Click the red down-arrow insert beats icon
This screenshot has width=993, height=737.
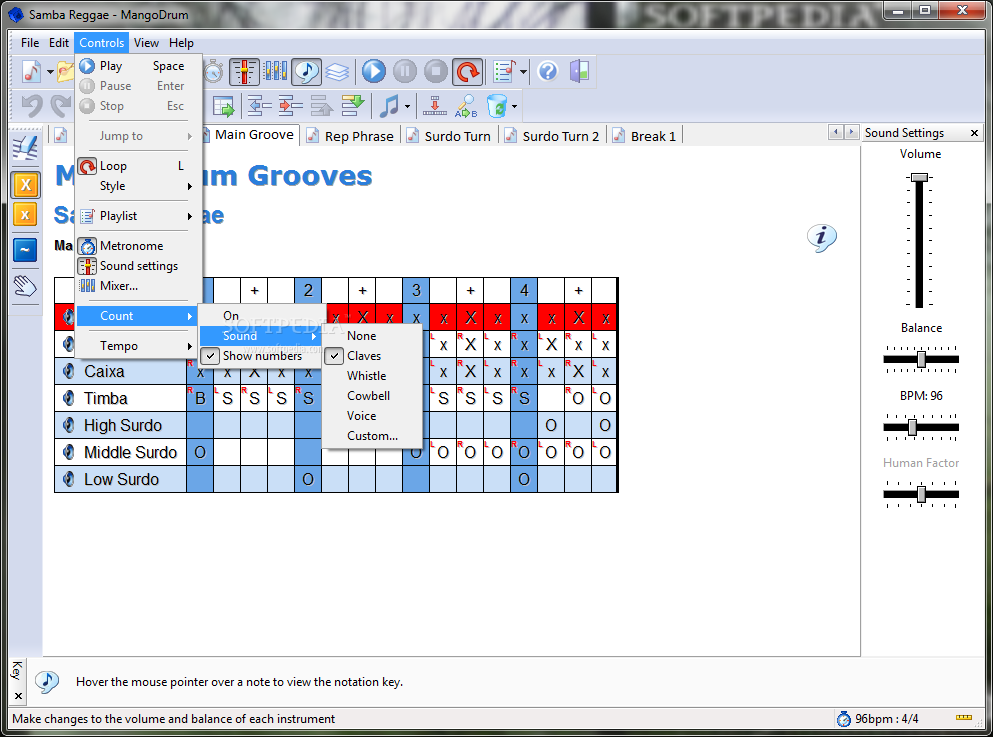434,106
